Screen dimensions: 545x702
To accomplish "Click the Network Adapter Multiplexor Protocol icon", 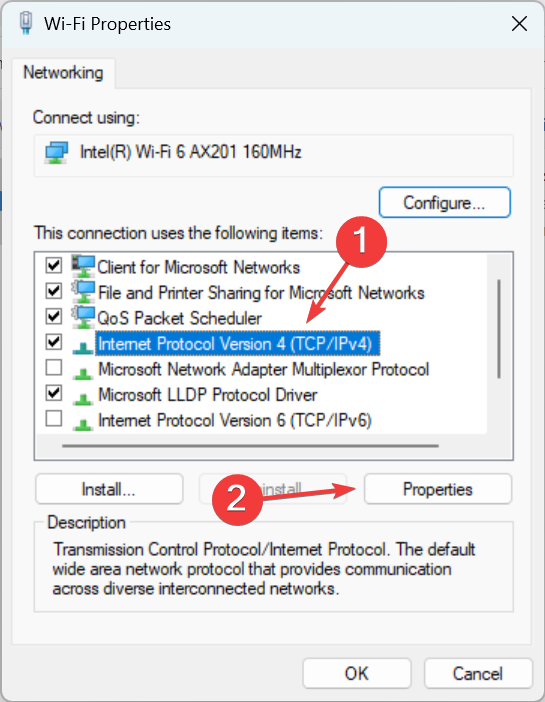I will [x=83, y=372].
